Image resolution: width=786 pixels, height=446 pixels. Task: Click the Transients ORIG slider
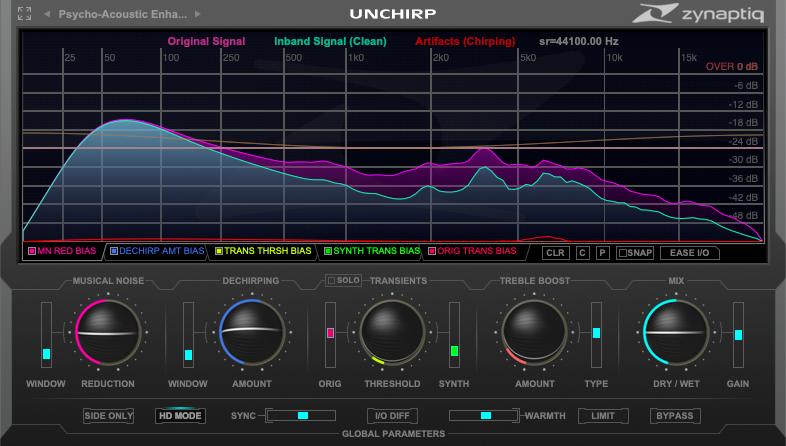pyautogui.click(x=330, y=335)
